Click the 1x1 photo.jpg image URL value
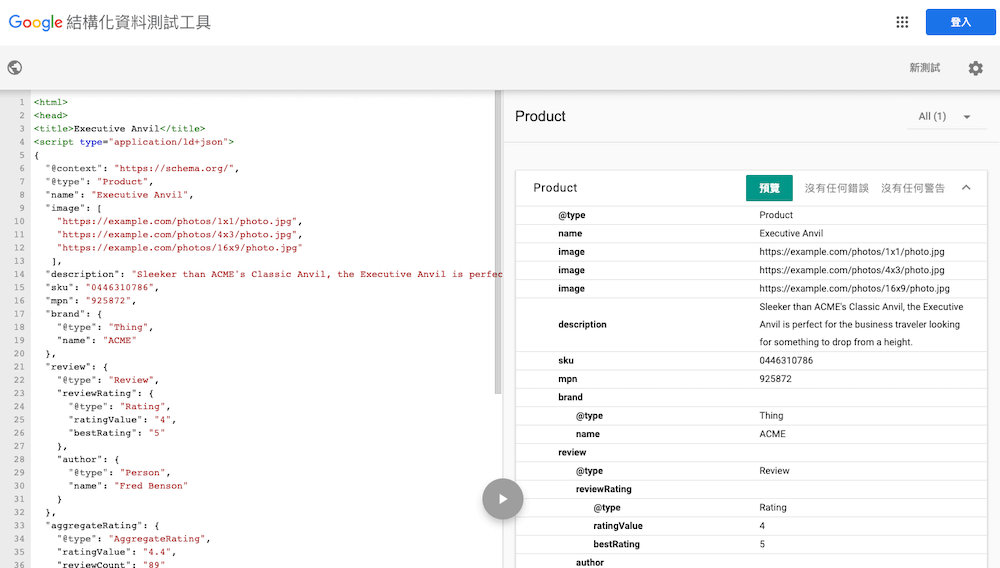 coord(851,252)
